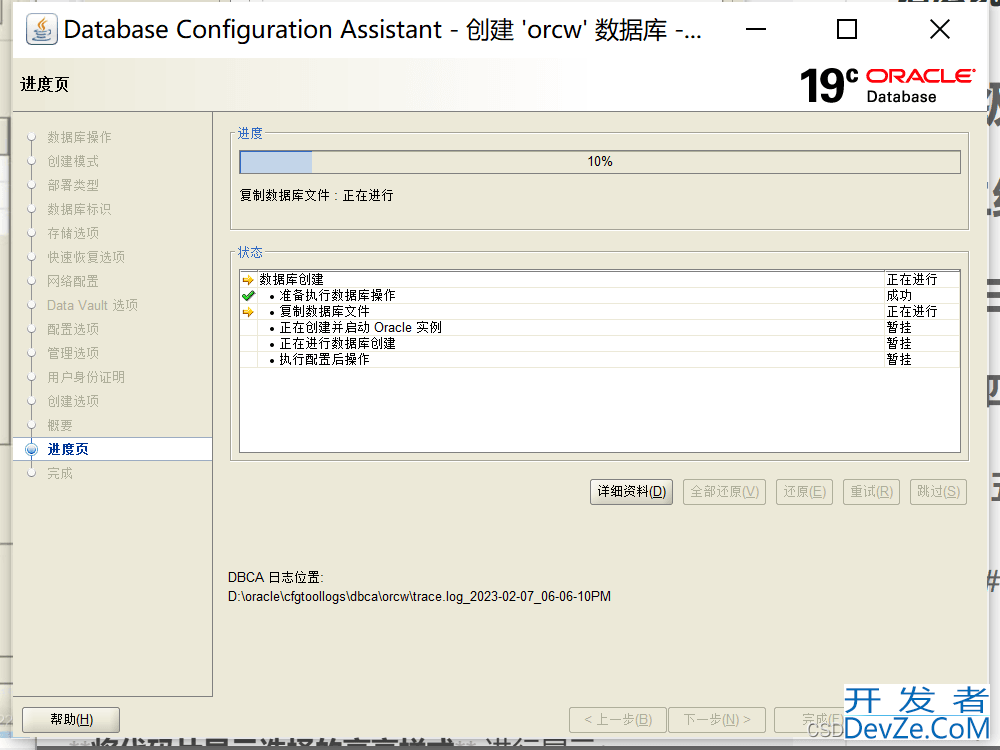Click the DBCA 日志位置 label
Viewport: 1000px width, 750px height.
(x=276, y=578)
